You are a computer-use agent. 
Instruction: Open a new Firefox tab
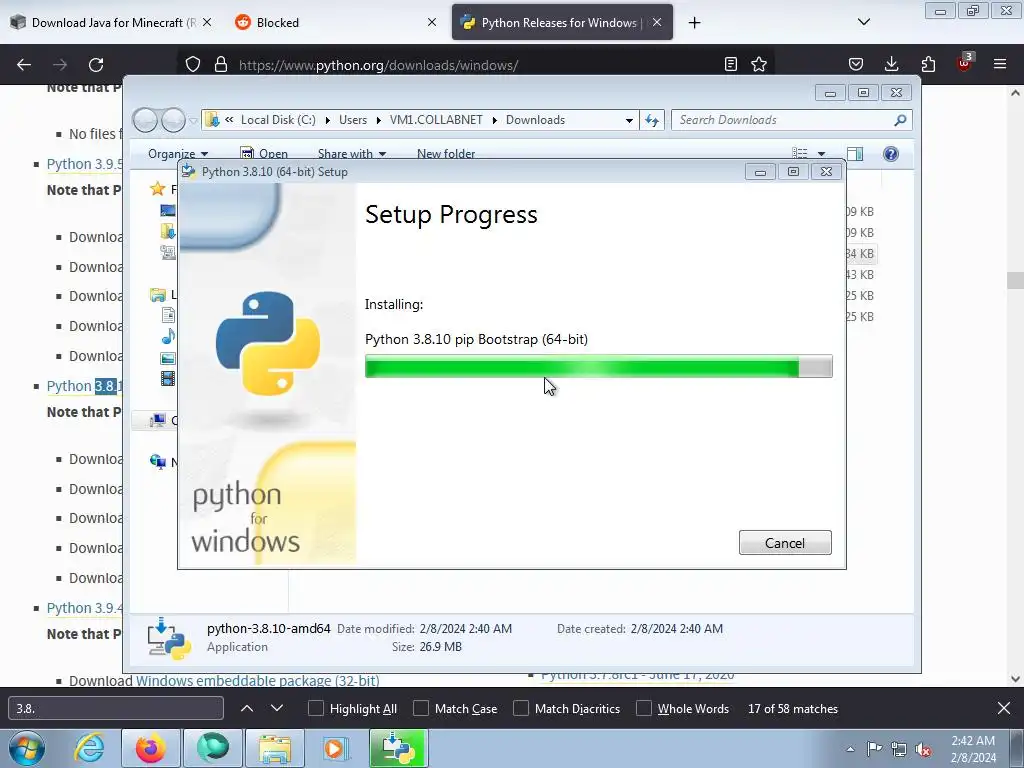694,23
